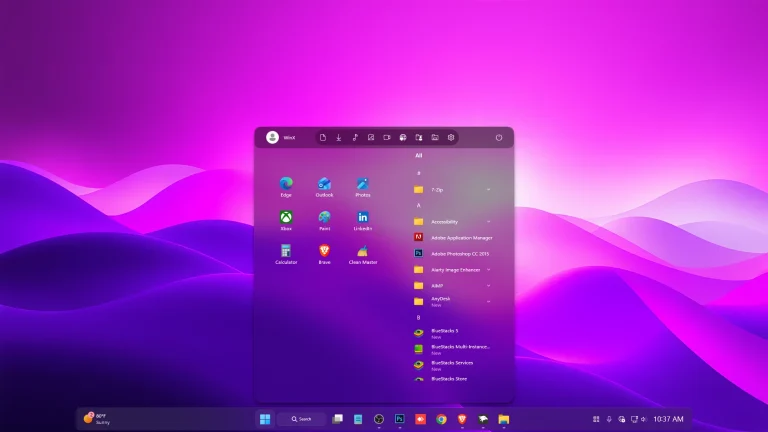Open File Explorer from taskbar
The image size is (768, 432).
(504, 419)
